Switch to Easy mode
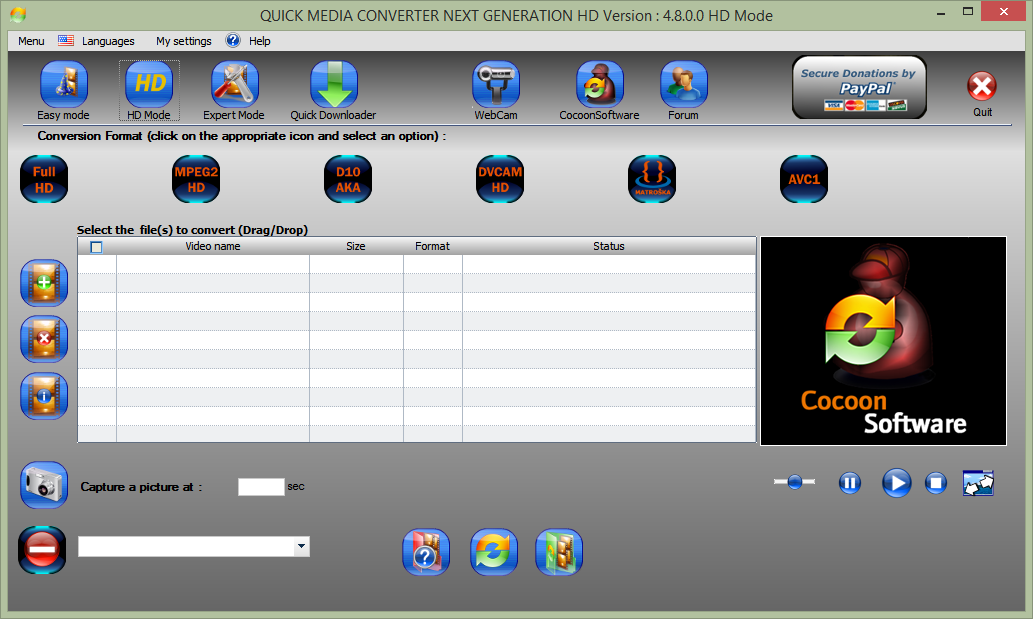Image resolution: width=1034 pixels, height=619 pixels. (x=63, y=84)
